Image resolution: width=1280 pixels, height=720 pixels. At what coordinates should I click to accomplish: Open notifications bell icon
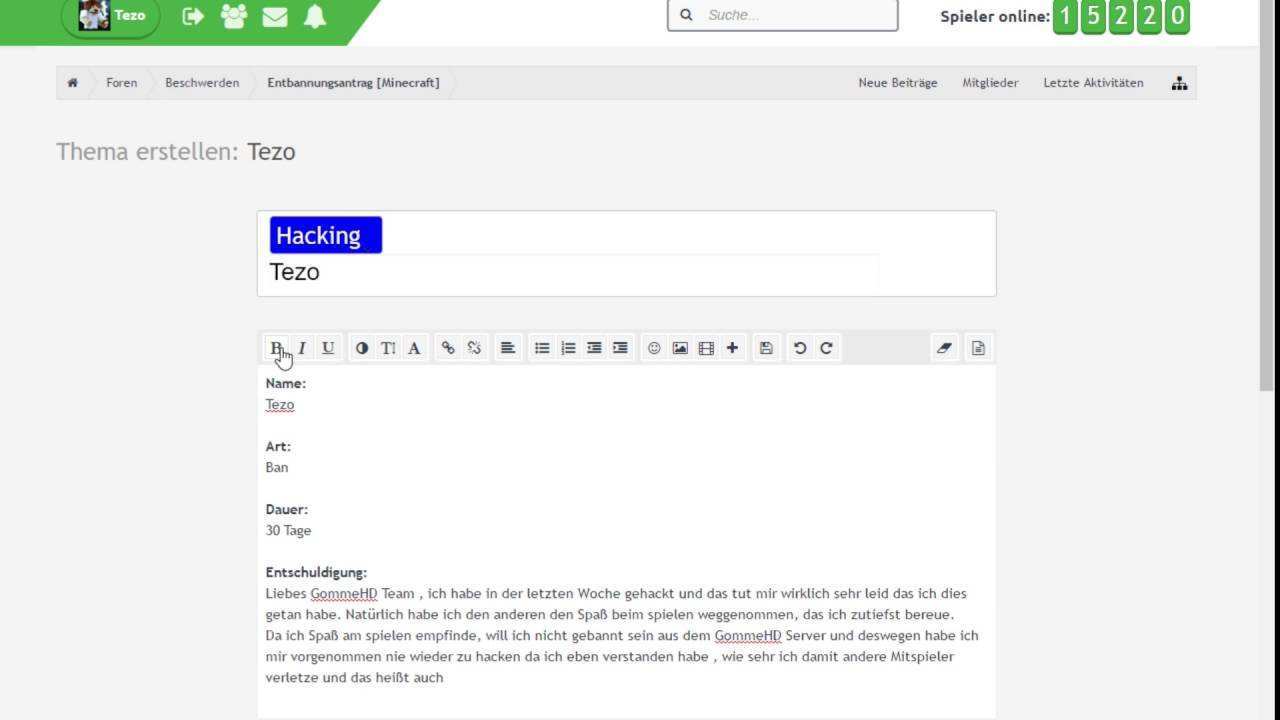coord(315,16)
